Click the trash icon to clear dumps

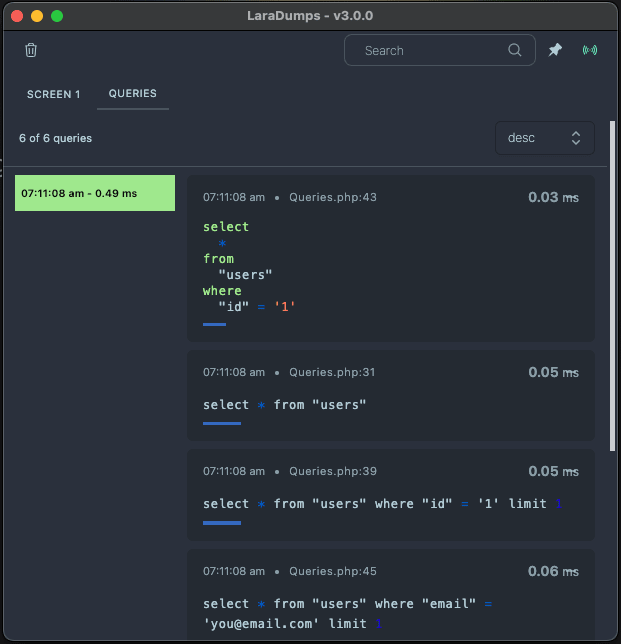tap(31, 50)
